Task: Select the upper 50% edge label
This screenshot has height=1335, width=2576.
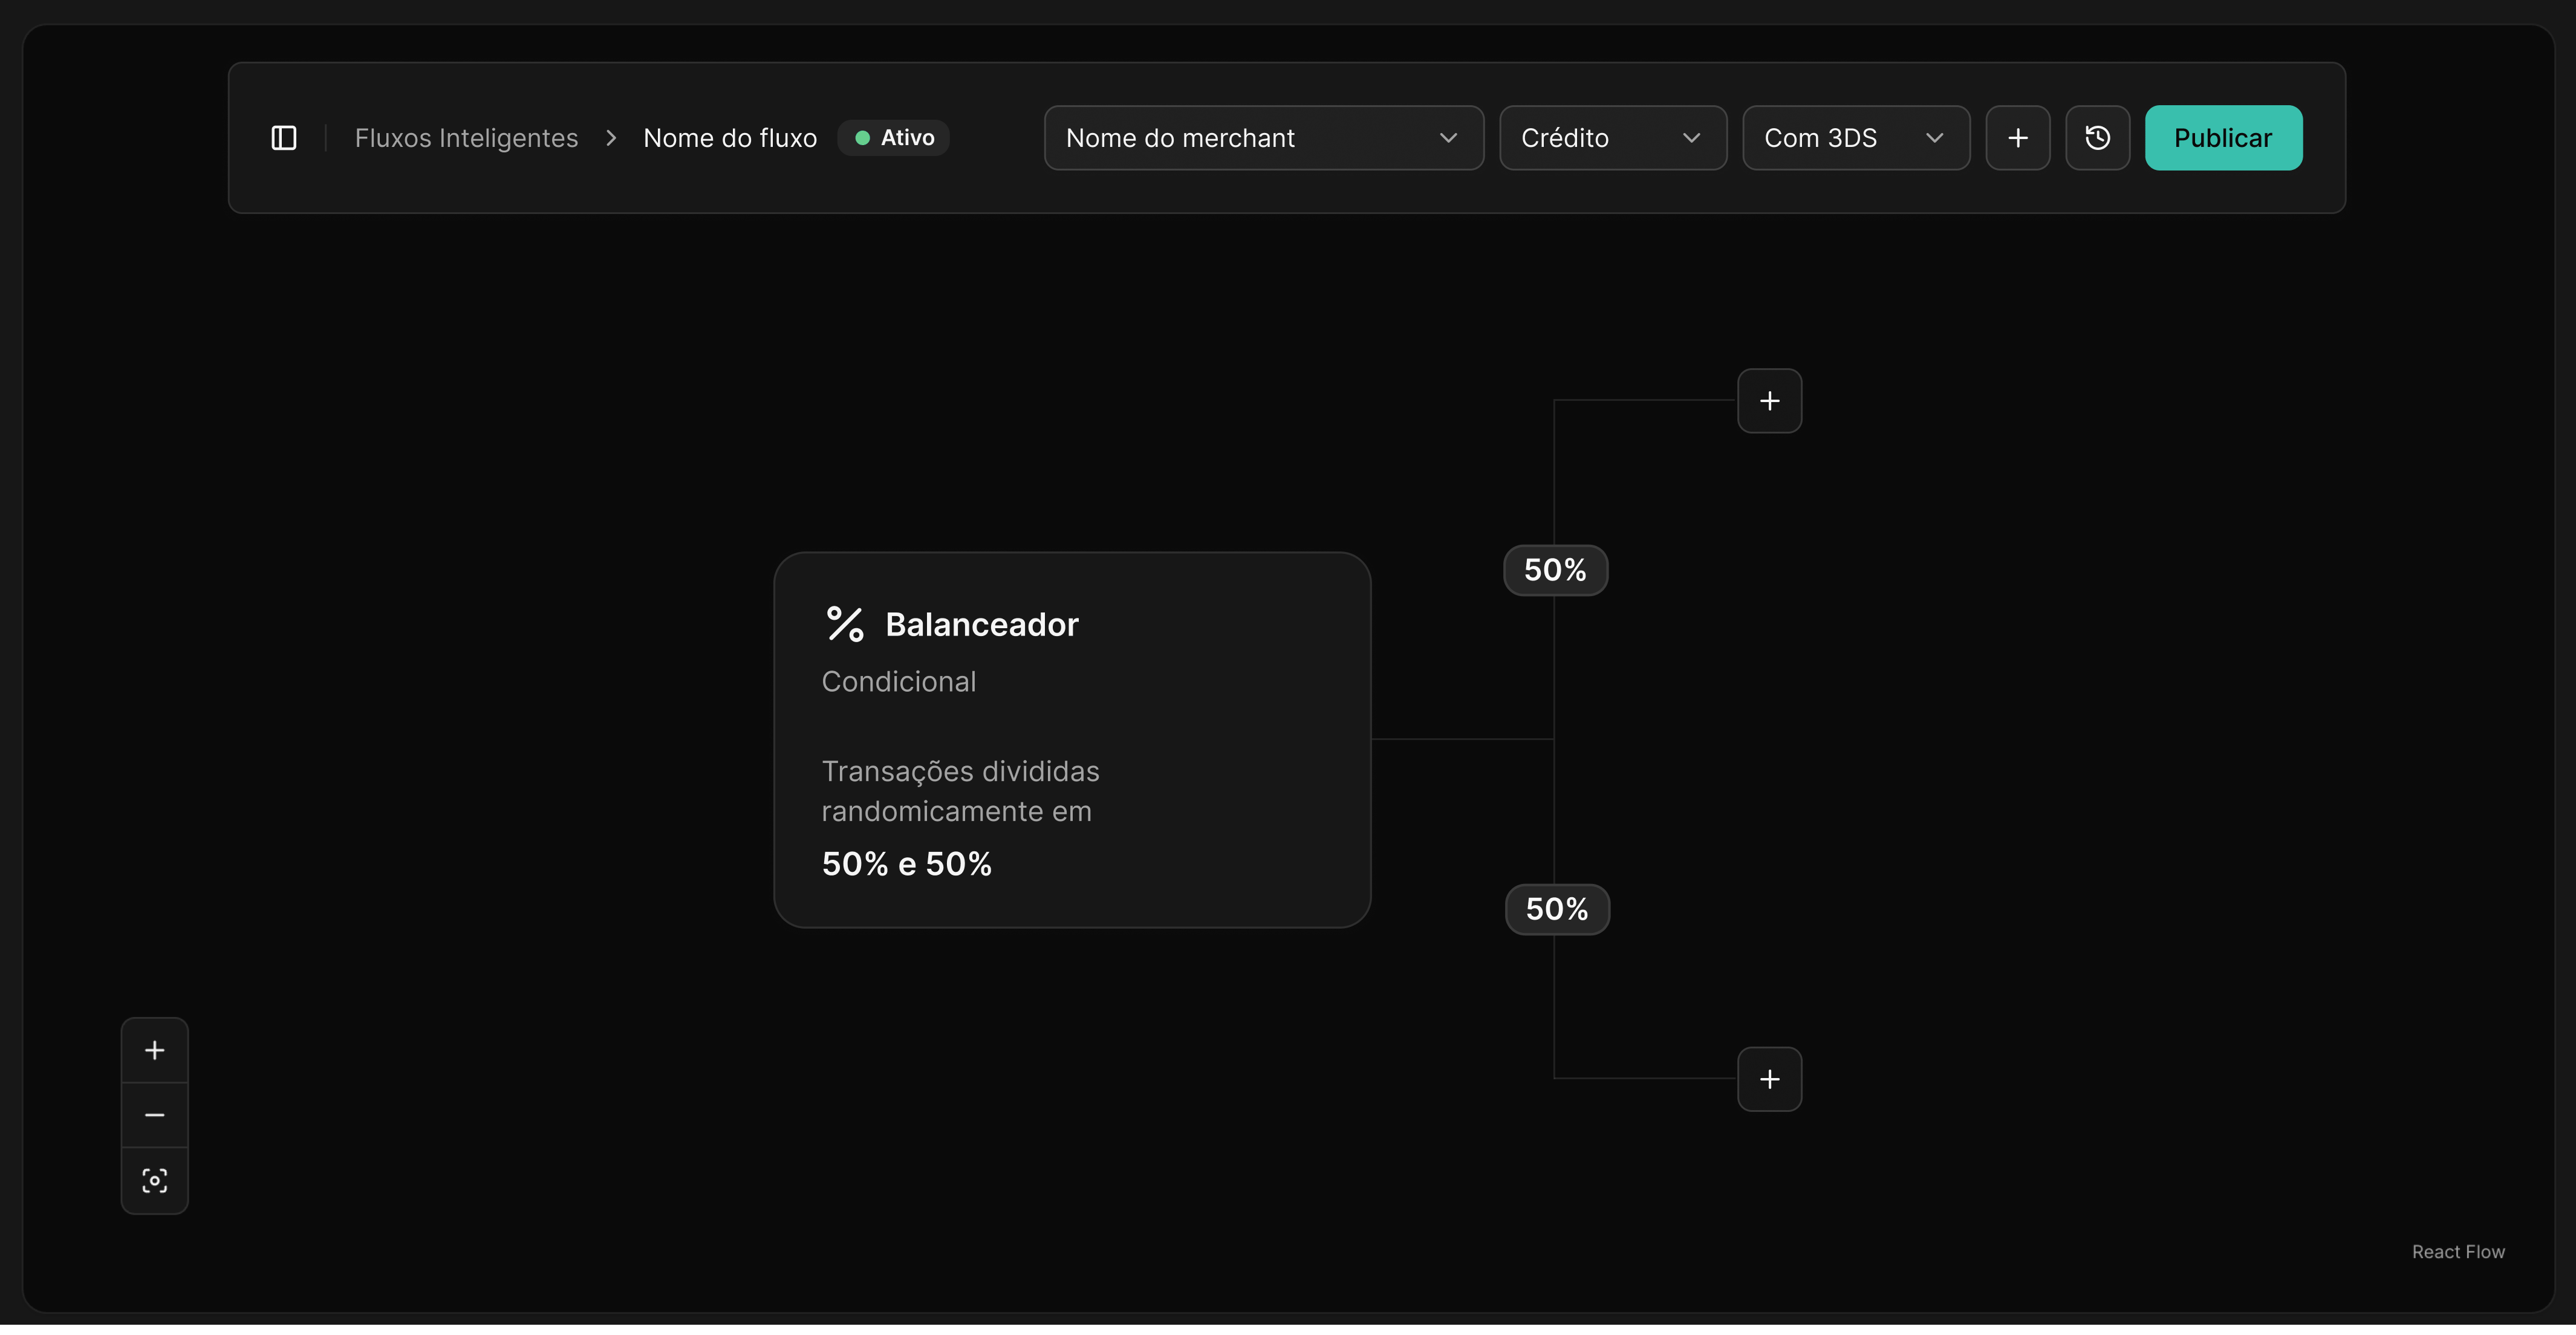Action: pos(1556,570)
